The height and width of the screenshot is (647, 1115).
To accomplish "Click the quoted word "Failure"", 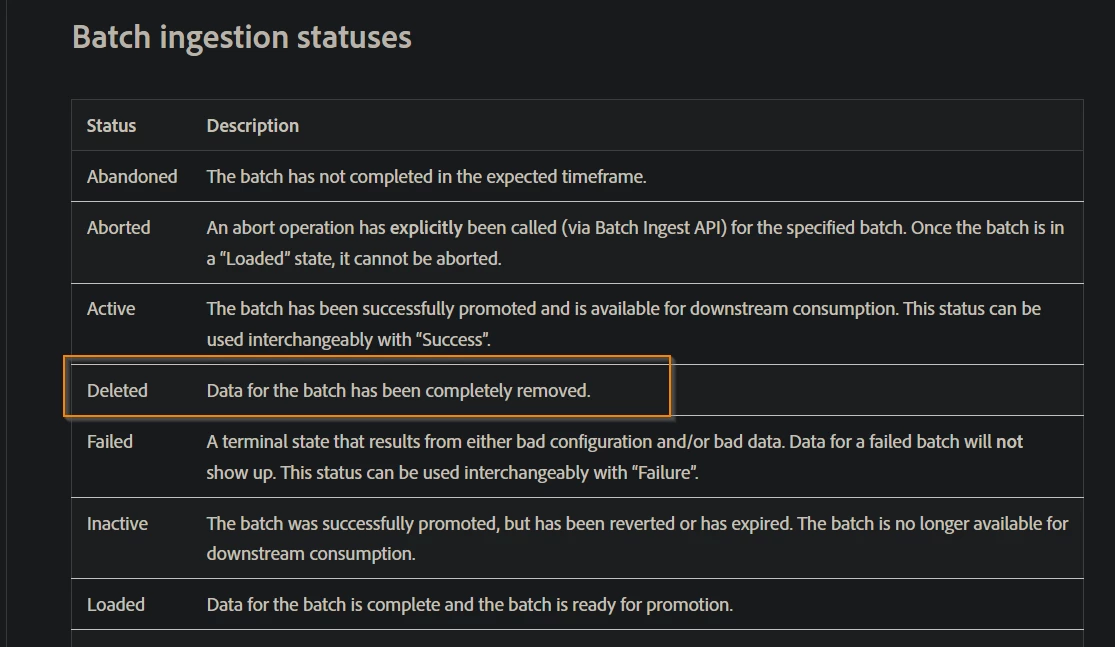I will [x=665, y=473].
